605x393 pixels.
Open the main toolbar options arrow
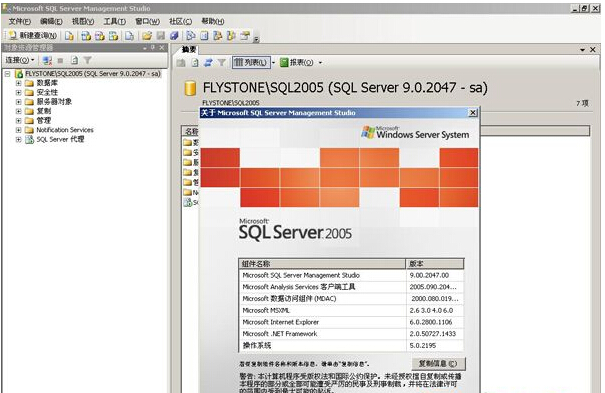pyautogui.click(x=256, y=39)
